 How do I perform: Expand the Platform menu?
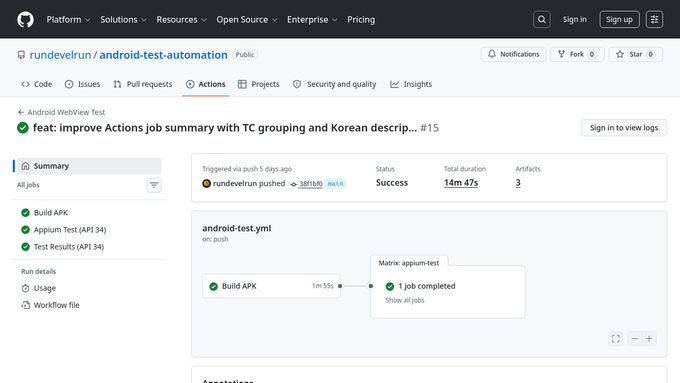point(68,20)
